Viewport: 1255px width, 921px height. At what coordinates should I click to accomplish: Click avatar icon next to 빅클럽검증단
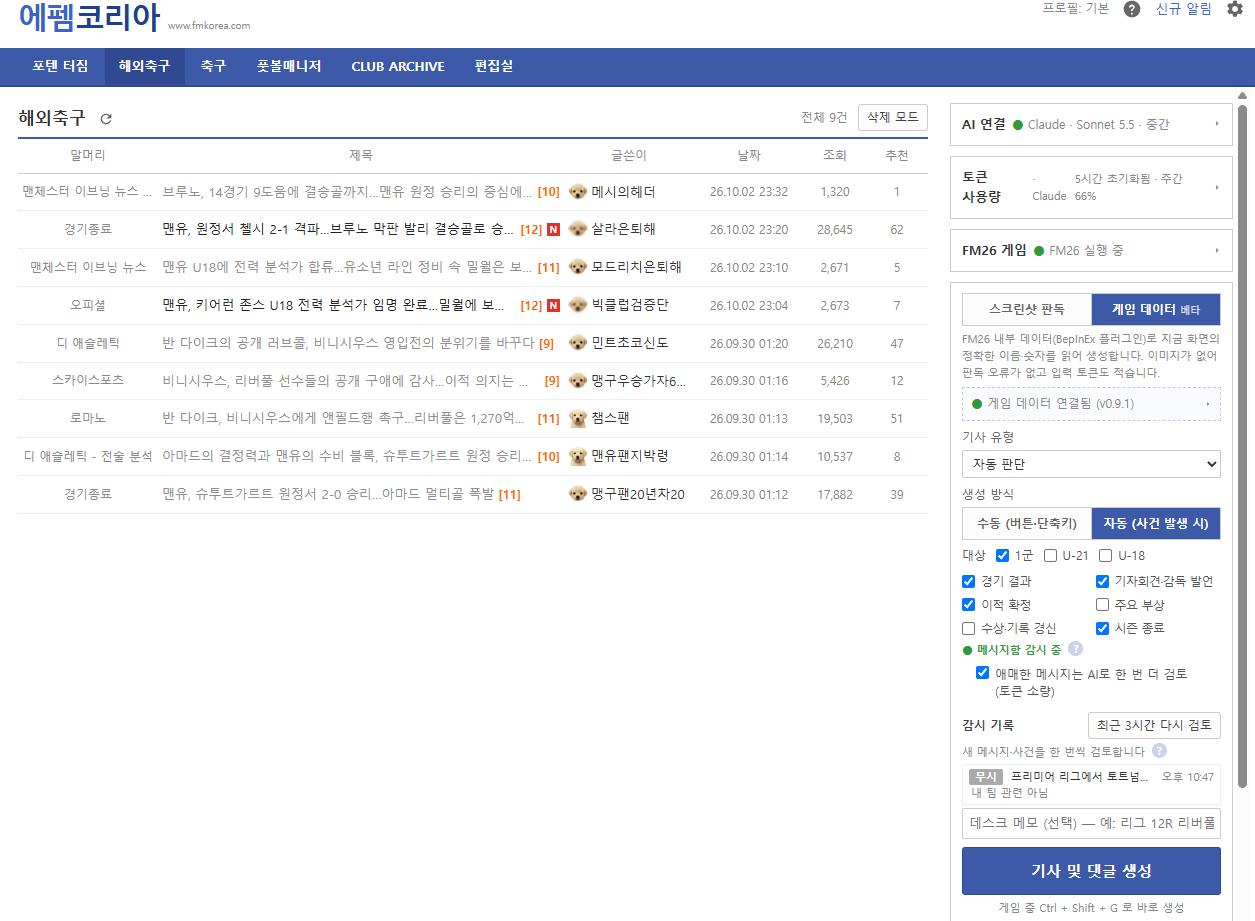pos(578,305)
